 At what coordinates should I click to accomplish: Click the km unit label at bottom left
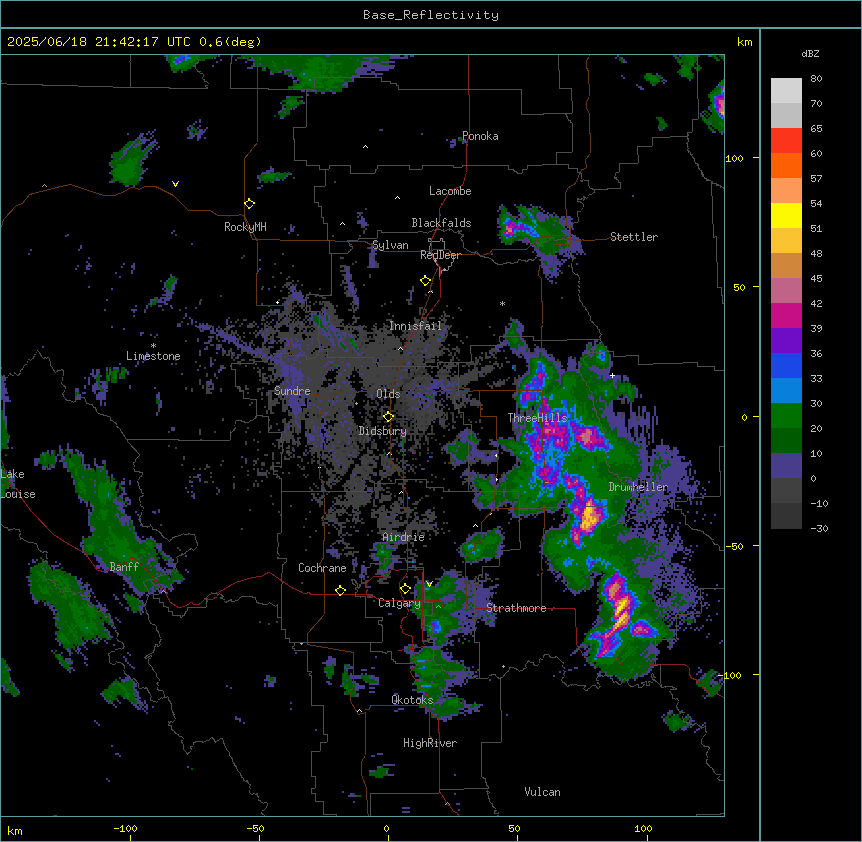coord(15,830)
